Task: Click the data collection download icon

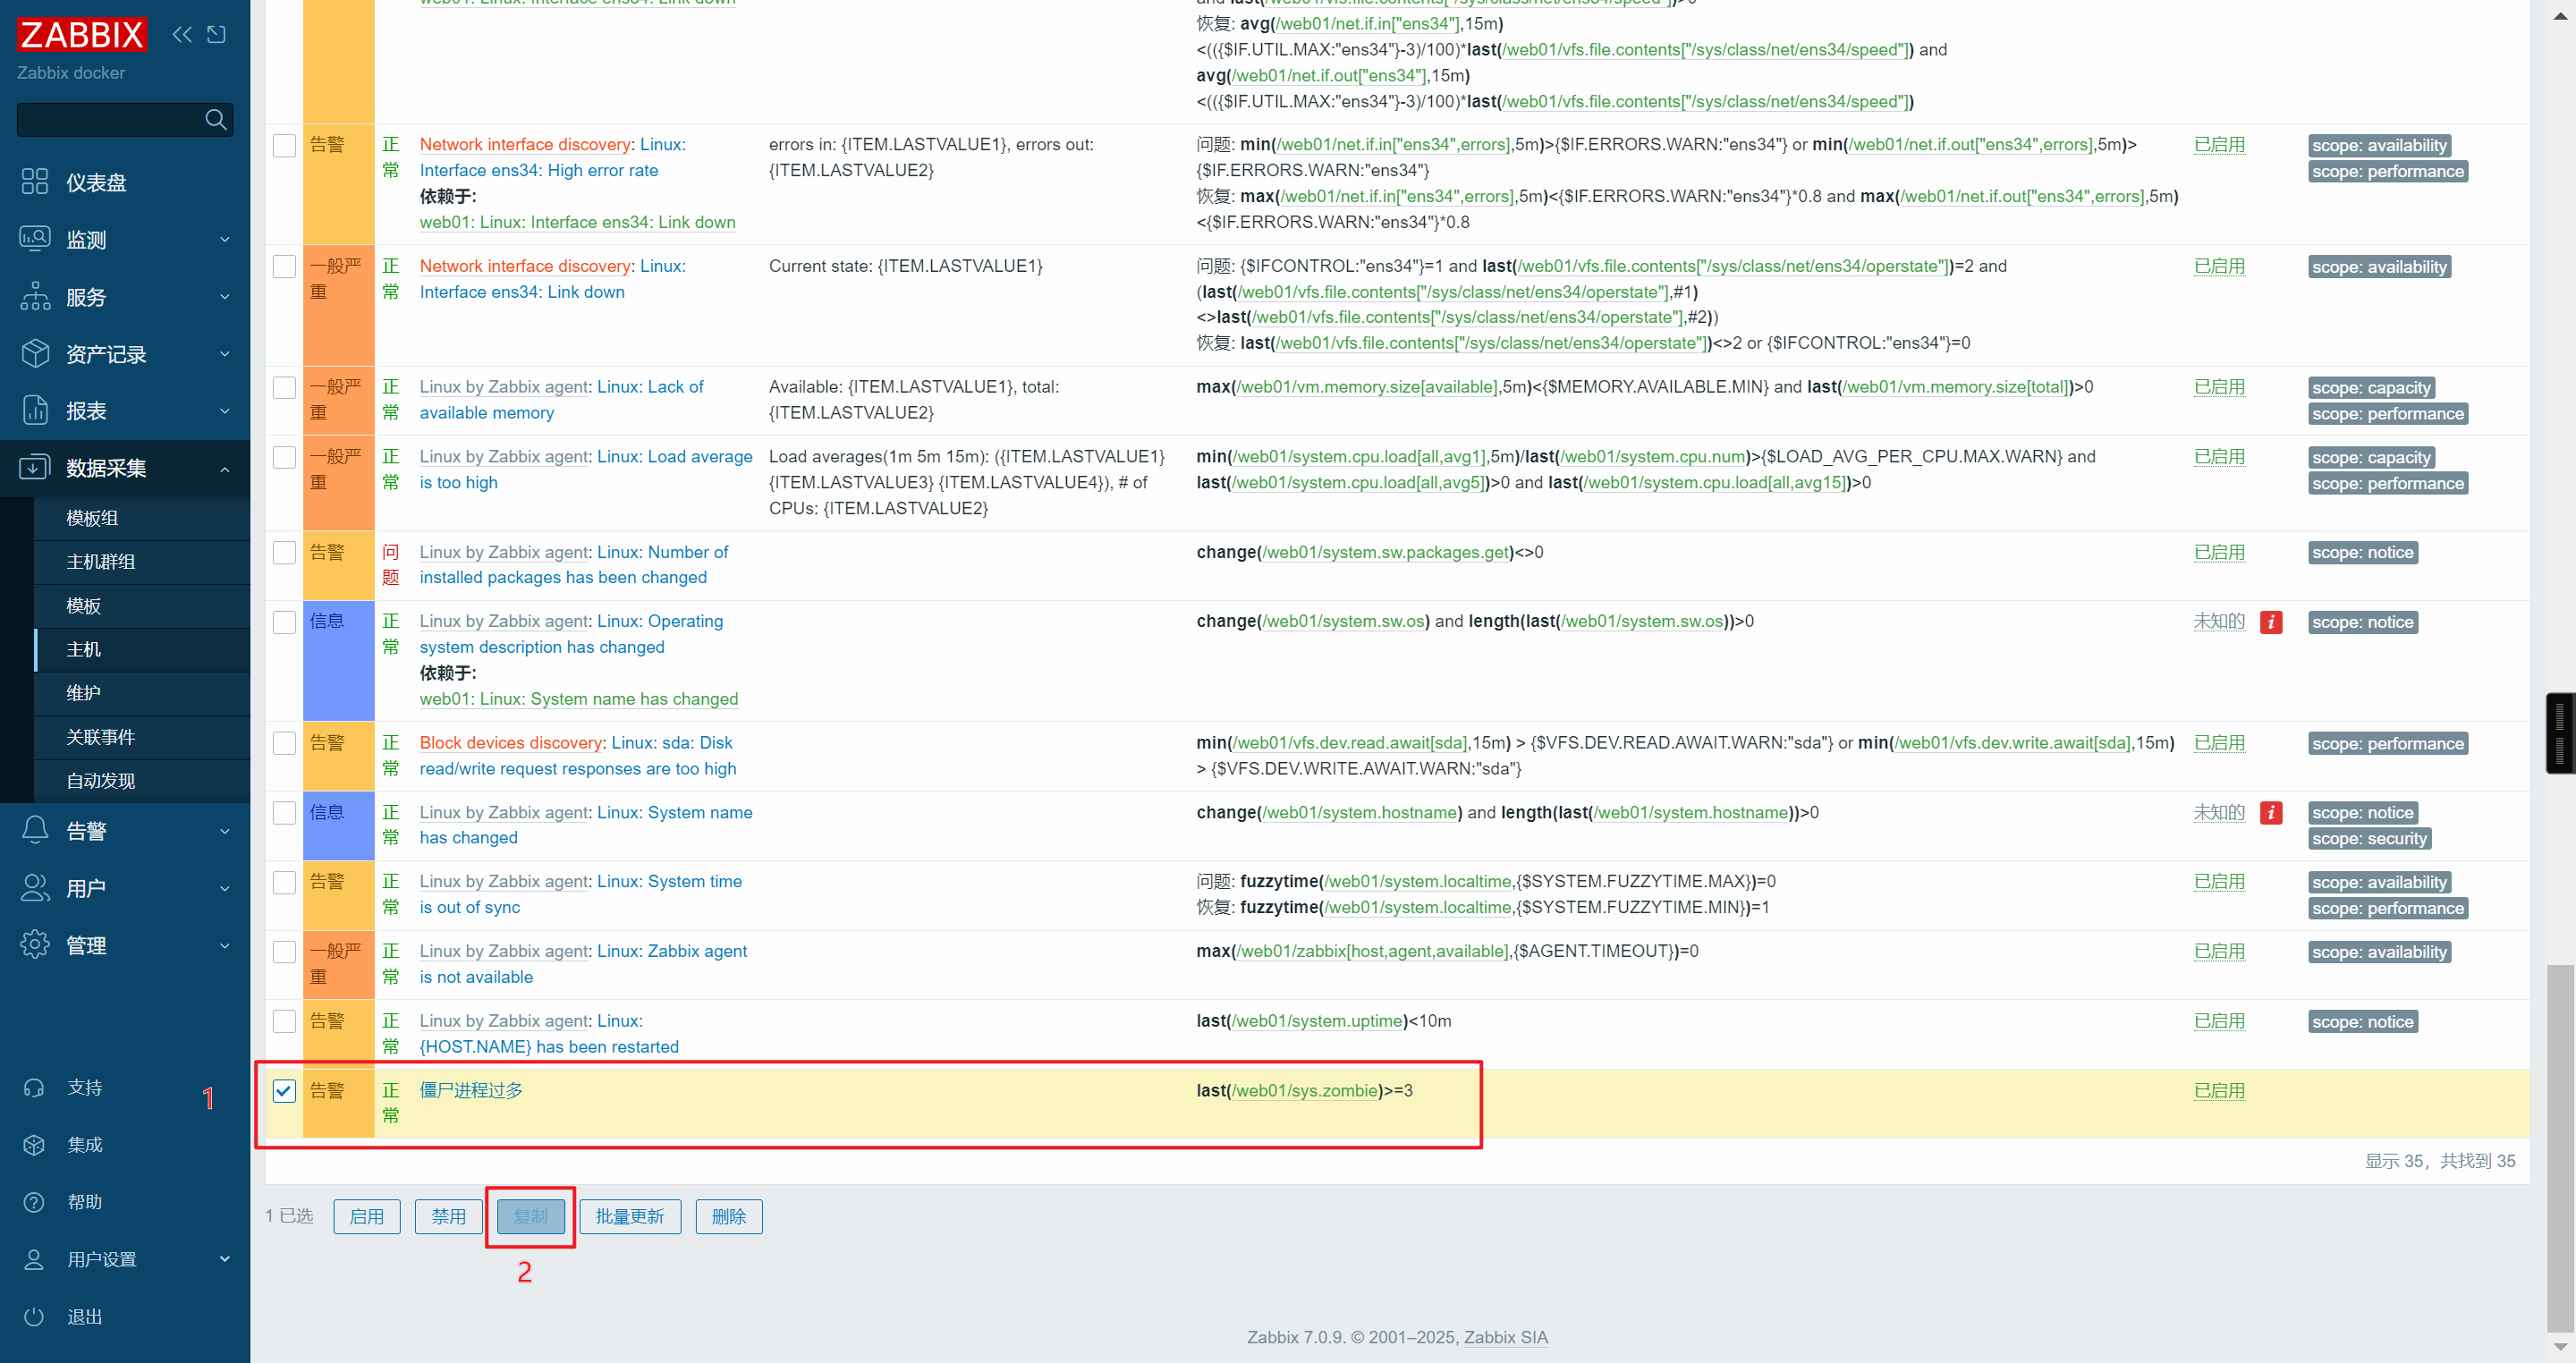Action: click(34, 468)
